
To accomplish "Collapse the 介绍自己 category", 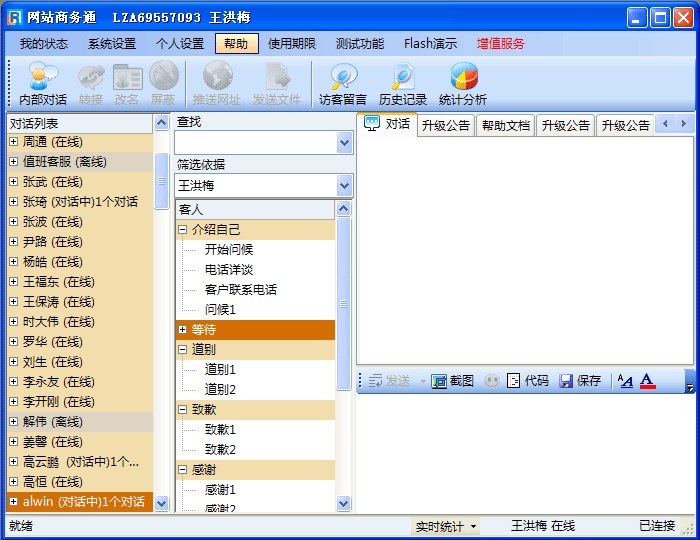I will (x=183, y=230).
